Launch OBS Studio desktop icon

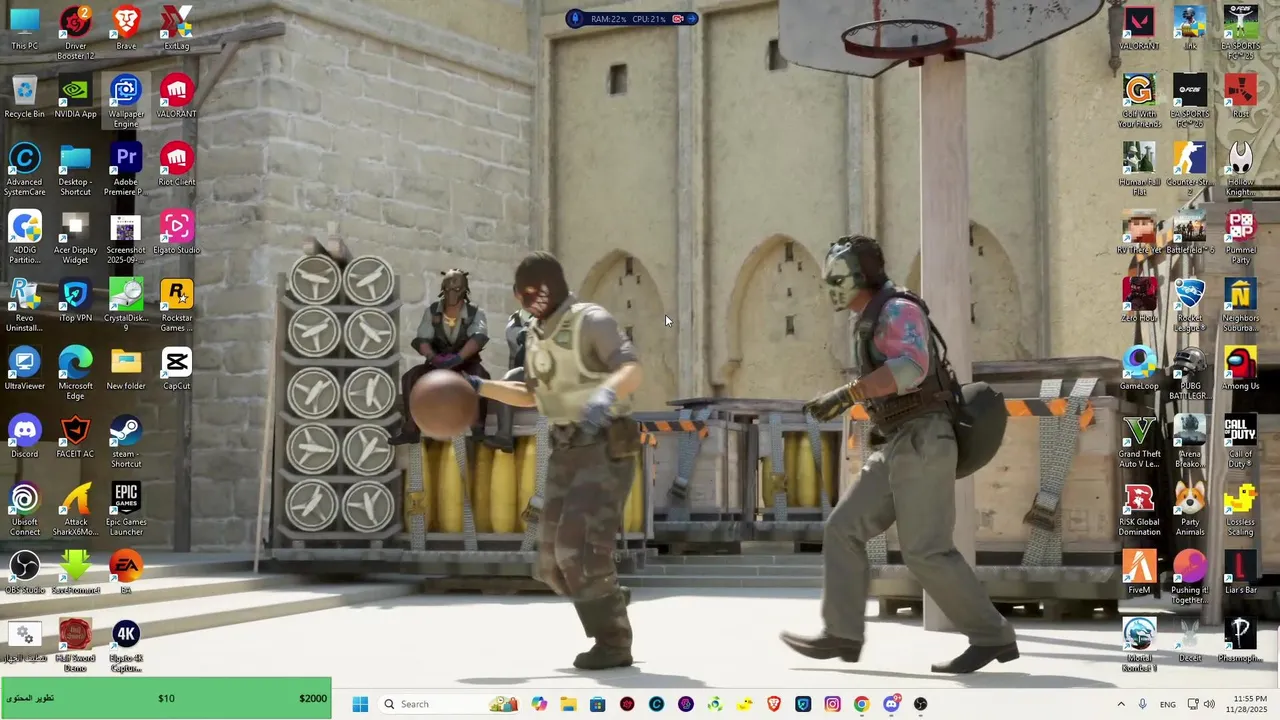tap(24, 572)
